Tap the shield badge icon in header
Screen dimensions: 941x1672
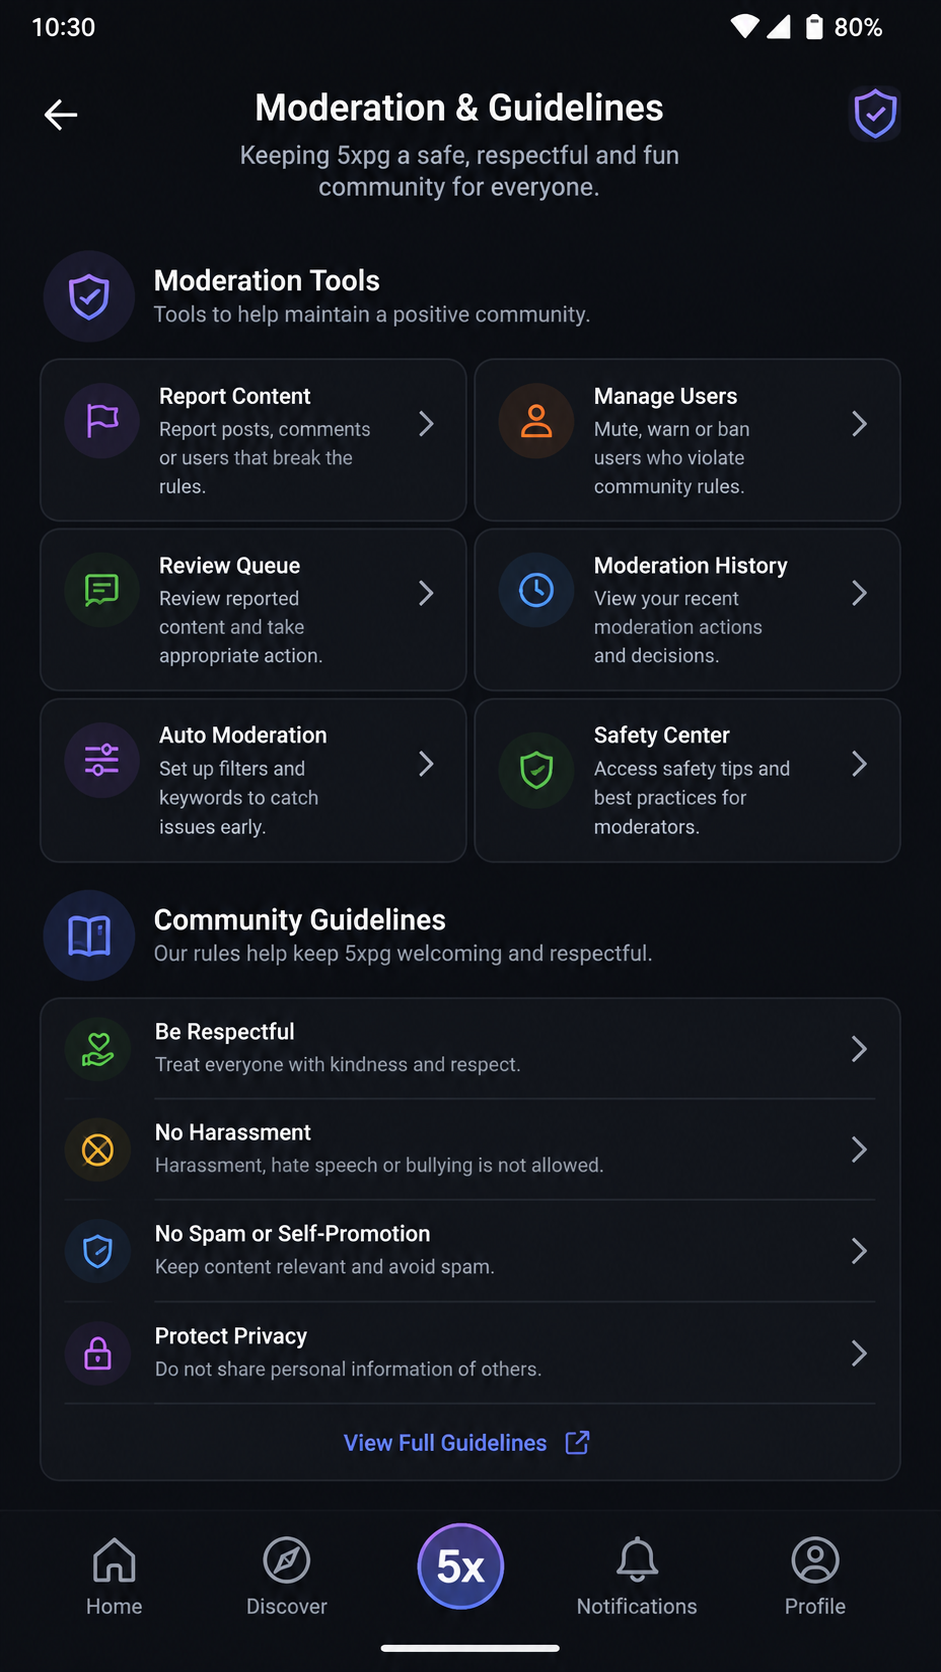(875, 114)
